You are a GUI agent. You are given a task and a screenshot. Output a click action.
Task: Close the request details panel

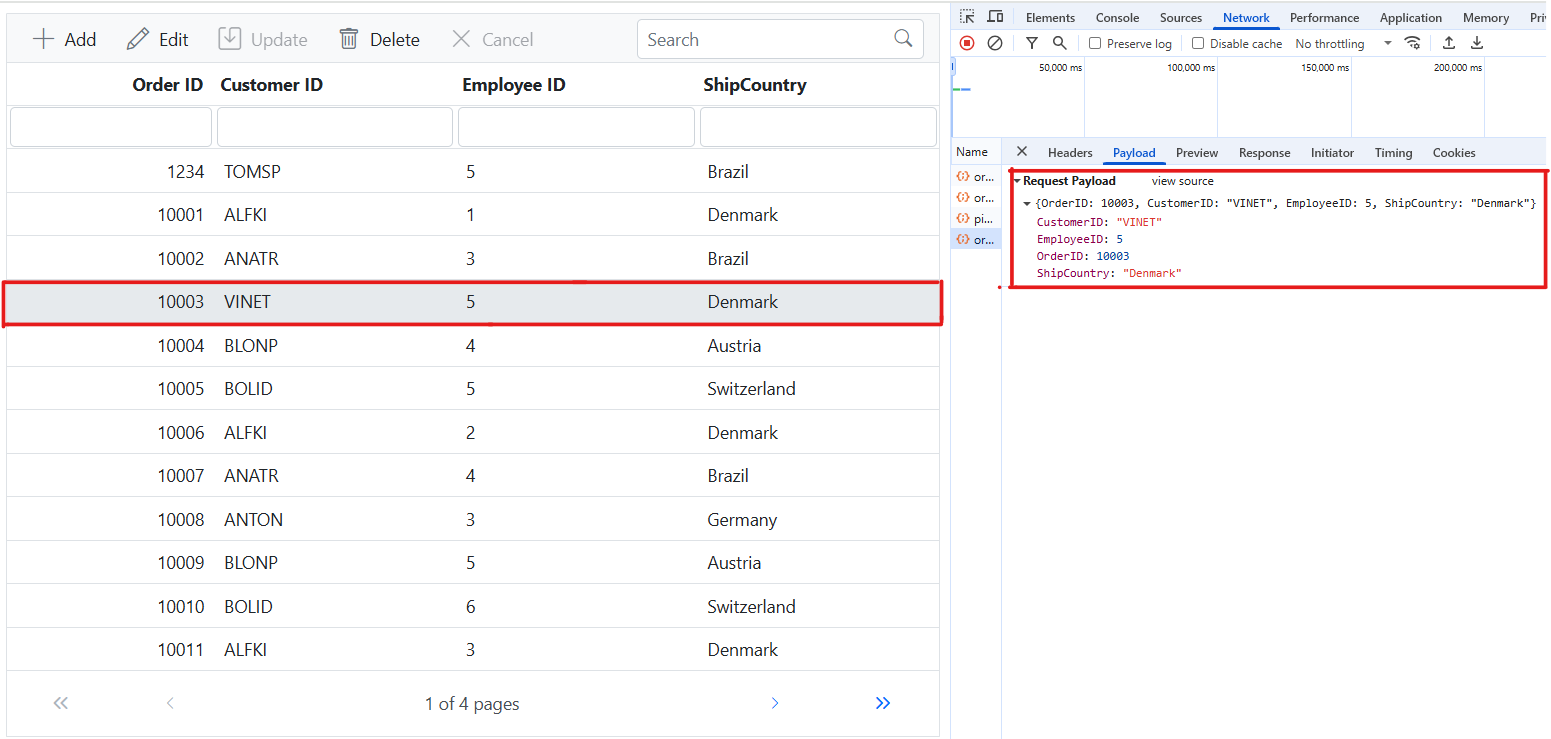[x=1021, y=152]
